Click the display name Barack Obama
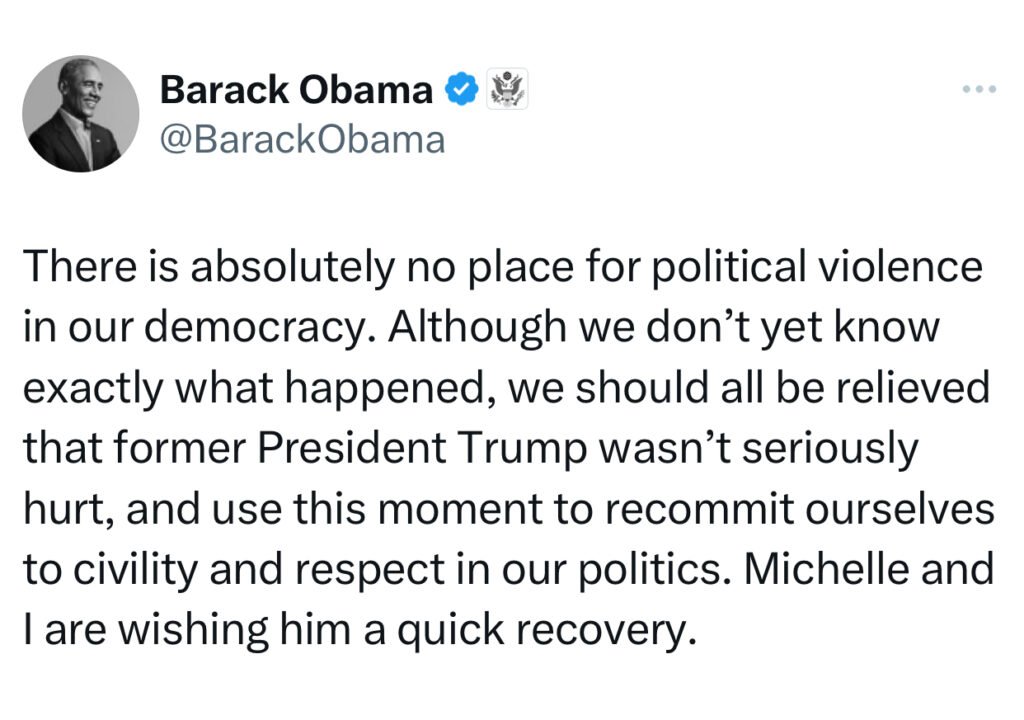The image size is (1024, 720). click(x=296, y=90)
